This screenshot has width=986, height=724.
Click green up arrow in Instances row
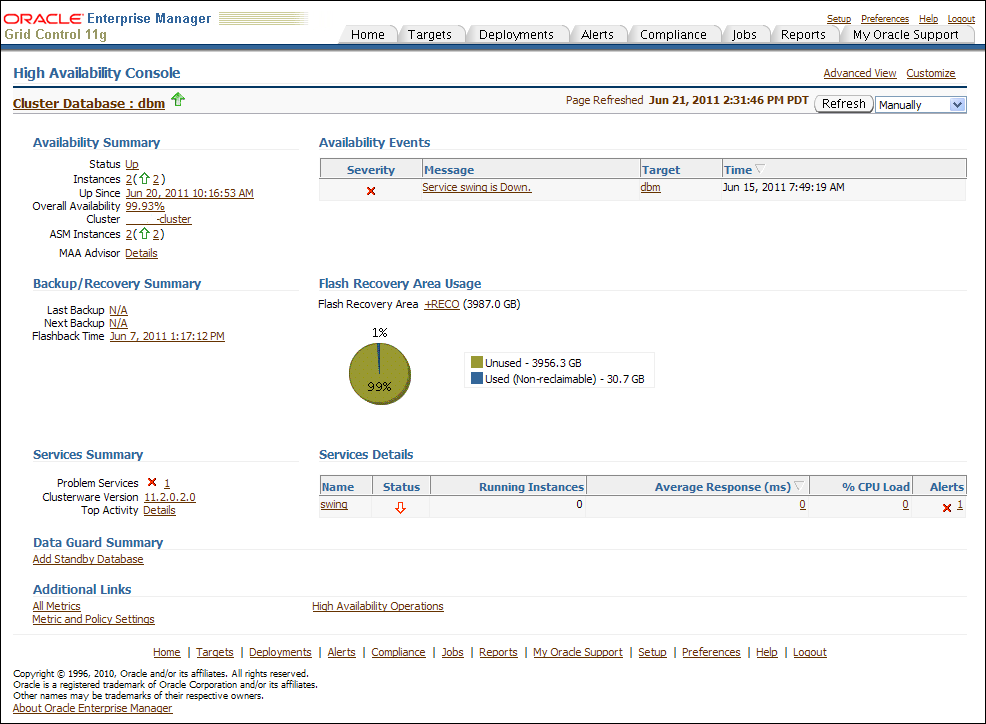[143, 179]
